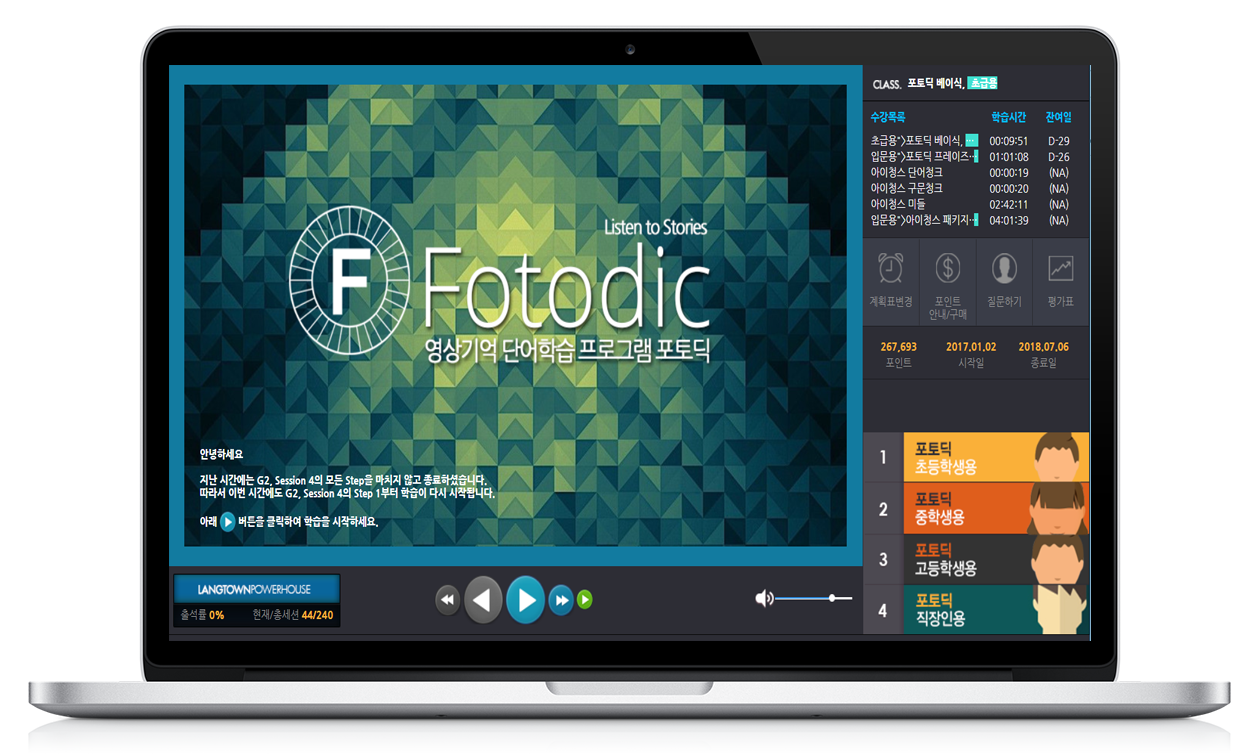1260x756 pixels.
Task: Select the 포토딕 초등학생용 banner
Action: [x=996, y=458]
